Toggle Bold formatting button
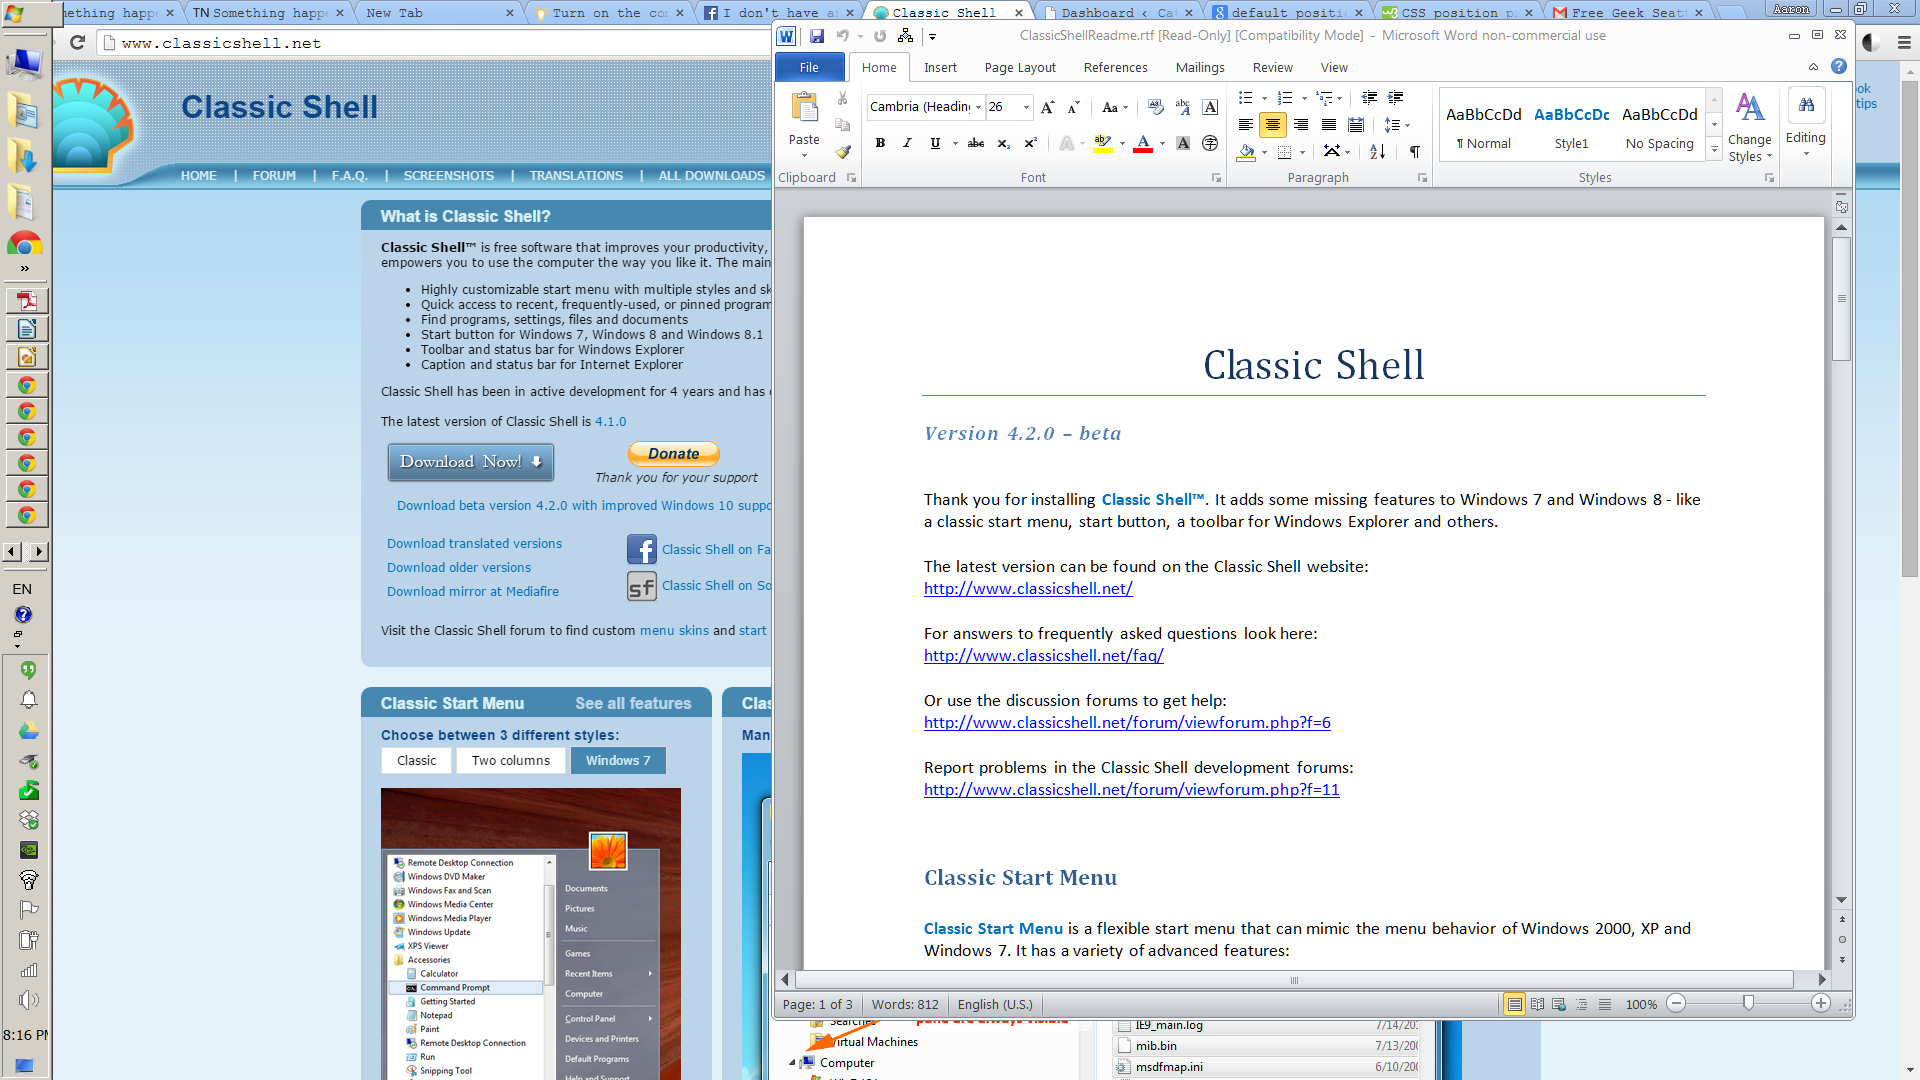The image size is (1920, 1080). (x=880, y=143)
